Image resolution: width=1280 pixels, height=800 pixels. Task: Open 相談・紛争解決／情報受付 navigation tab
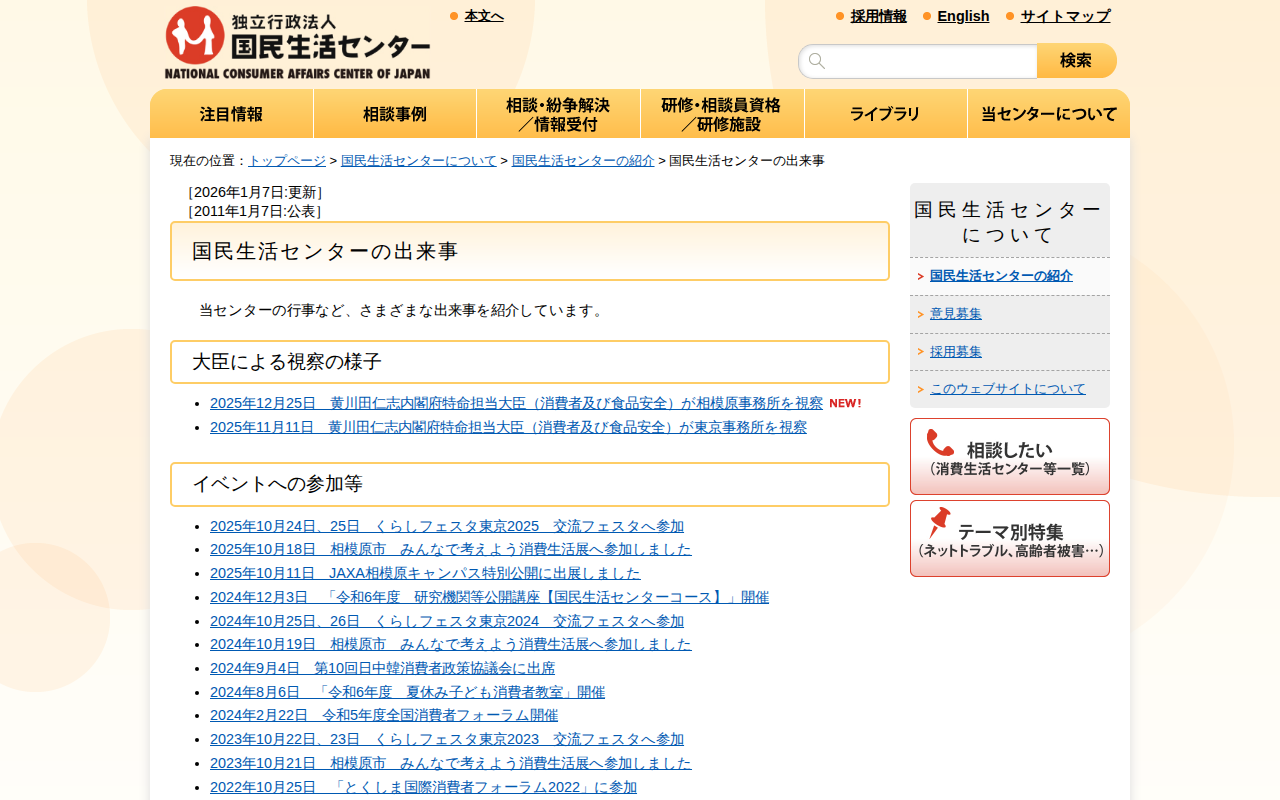(x=558, y=114)
